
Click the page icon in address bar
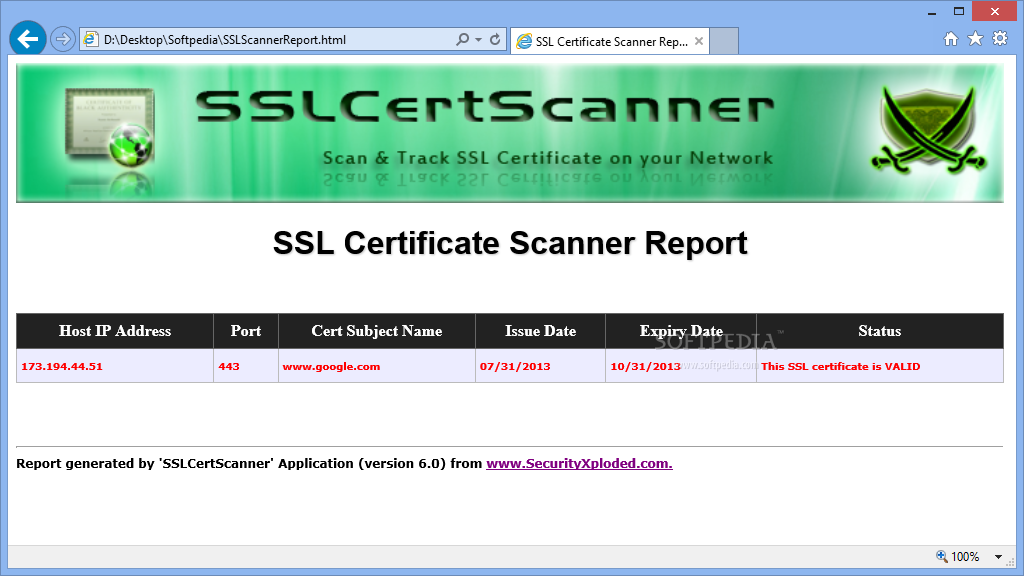(x=91, y=40)
